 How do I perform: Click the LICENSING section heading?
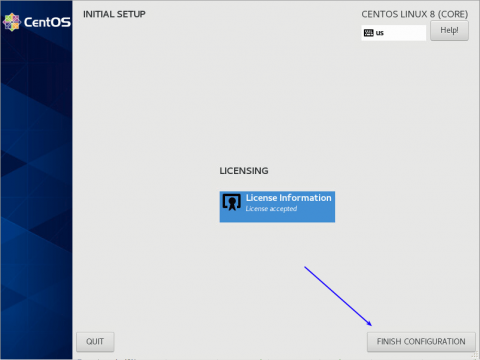coord(244,171)
